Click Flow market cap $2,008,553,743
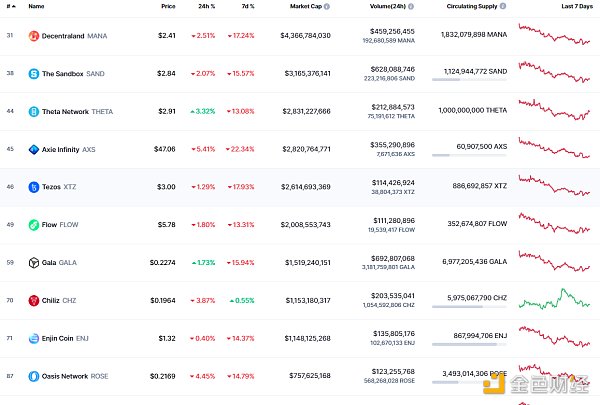This screenshot has height=405, width=600. click(305, 225)
